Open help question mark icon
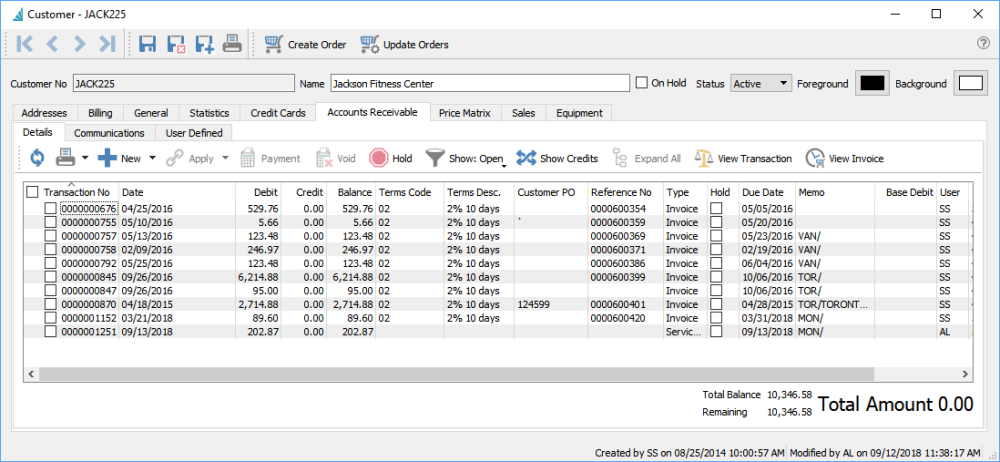This screenshot has height=462, width=1000. pyautogui.click(x=983, y=43)
